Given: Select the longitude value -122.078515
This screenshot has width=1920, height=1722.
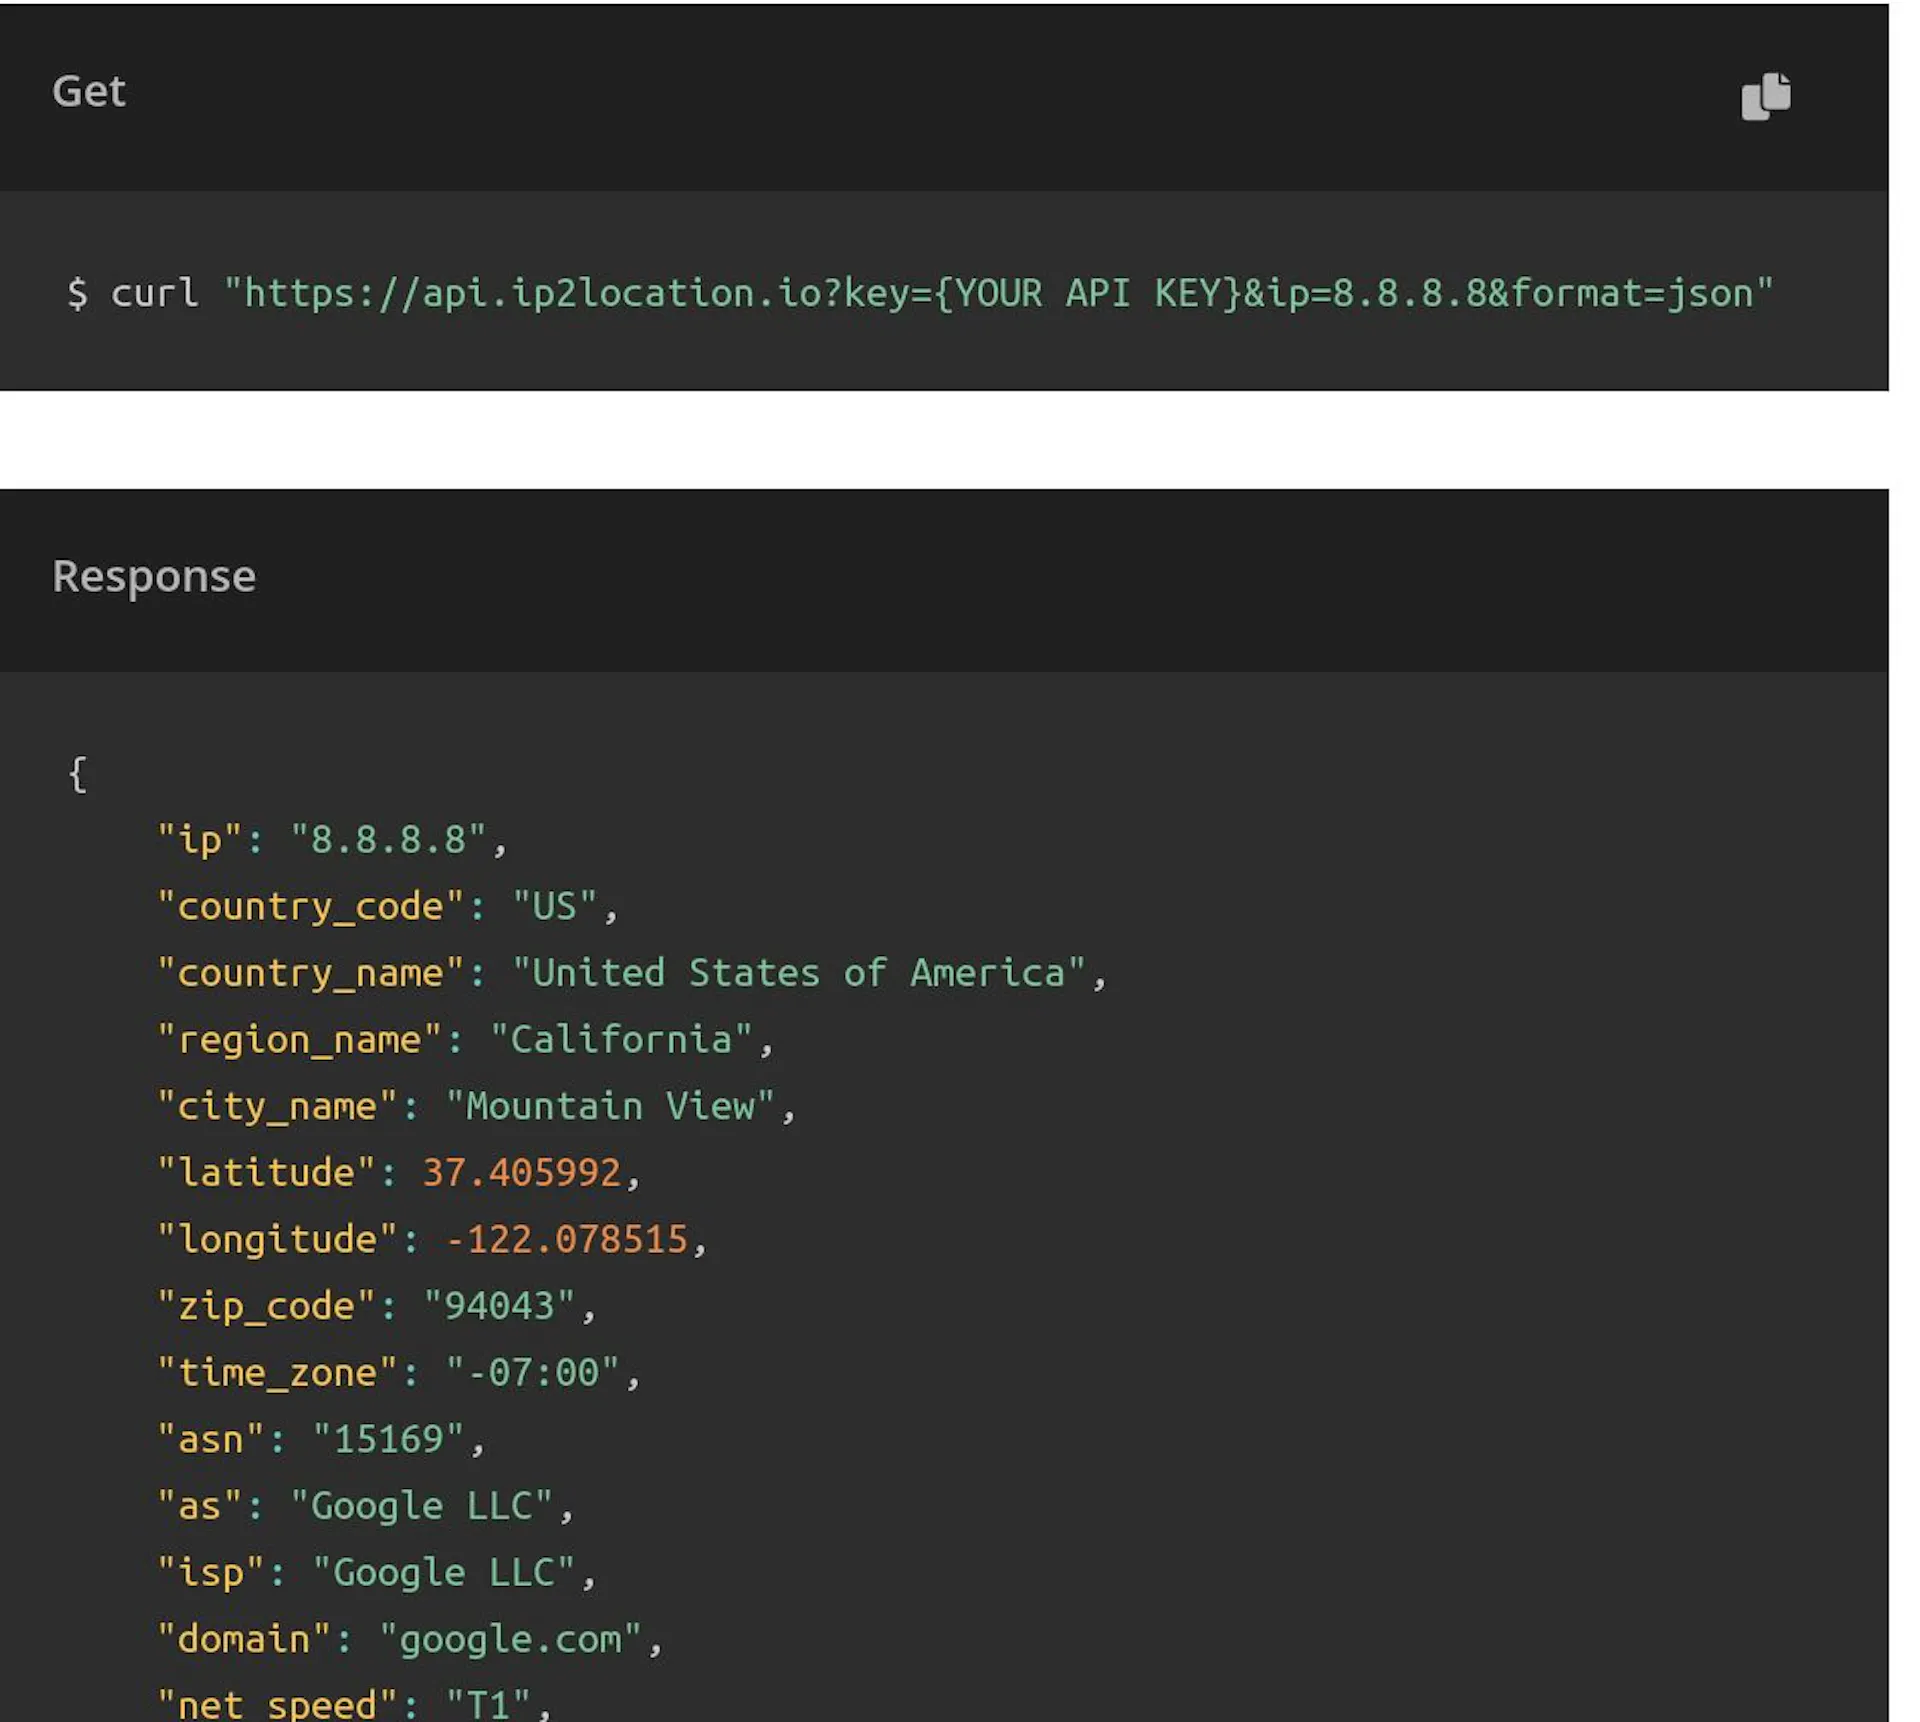Looking at the screenshot, I should pyautogui.click(x=566, y=1240).
